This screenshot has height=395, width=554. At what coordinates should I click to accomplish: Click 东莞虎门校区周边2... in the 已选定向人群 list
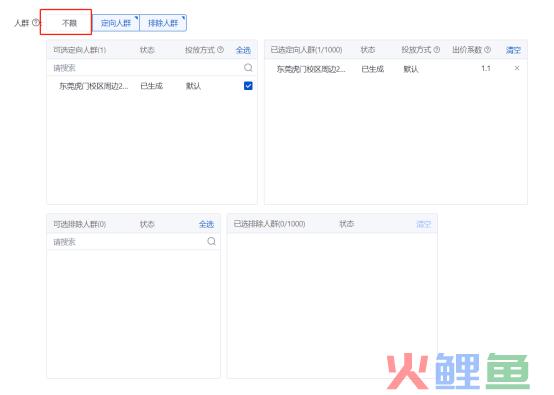(x=311, y=69)
